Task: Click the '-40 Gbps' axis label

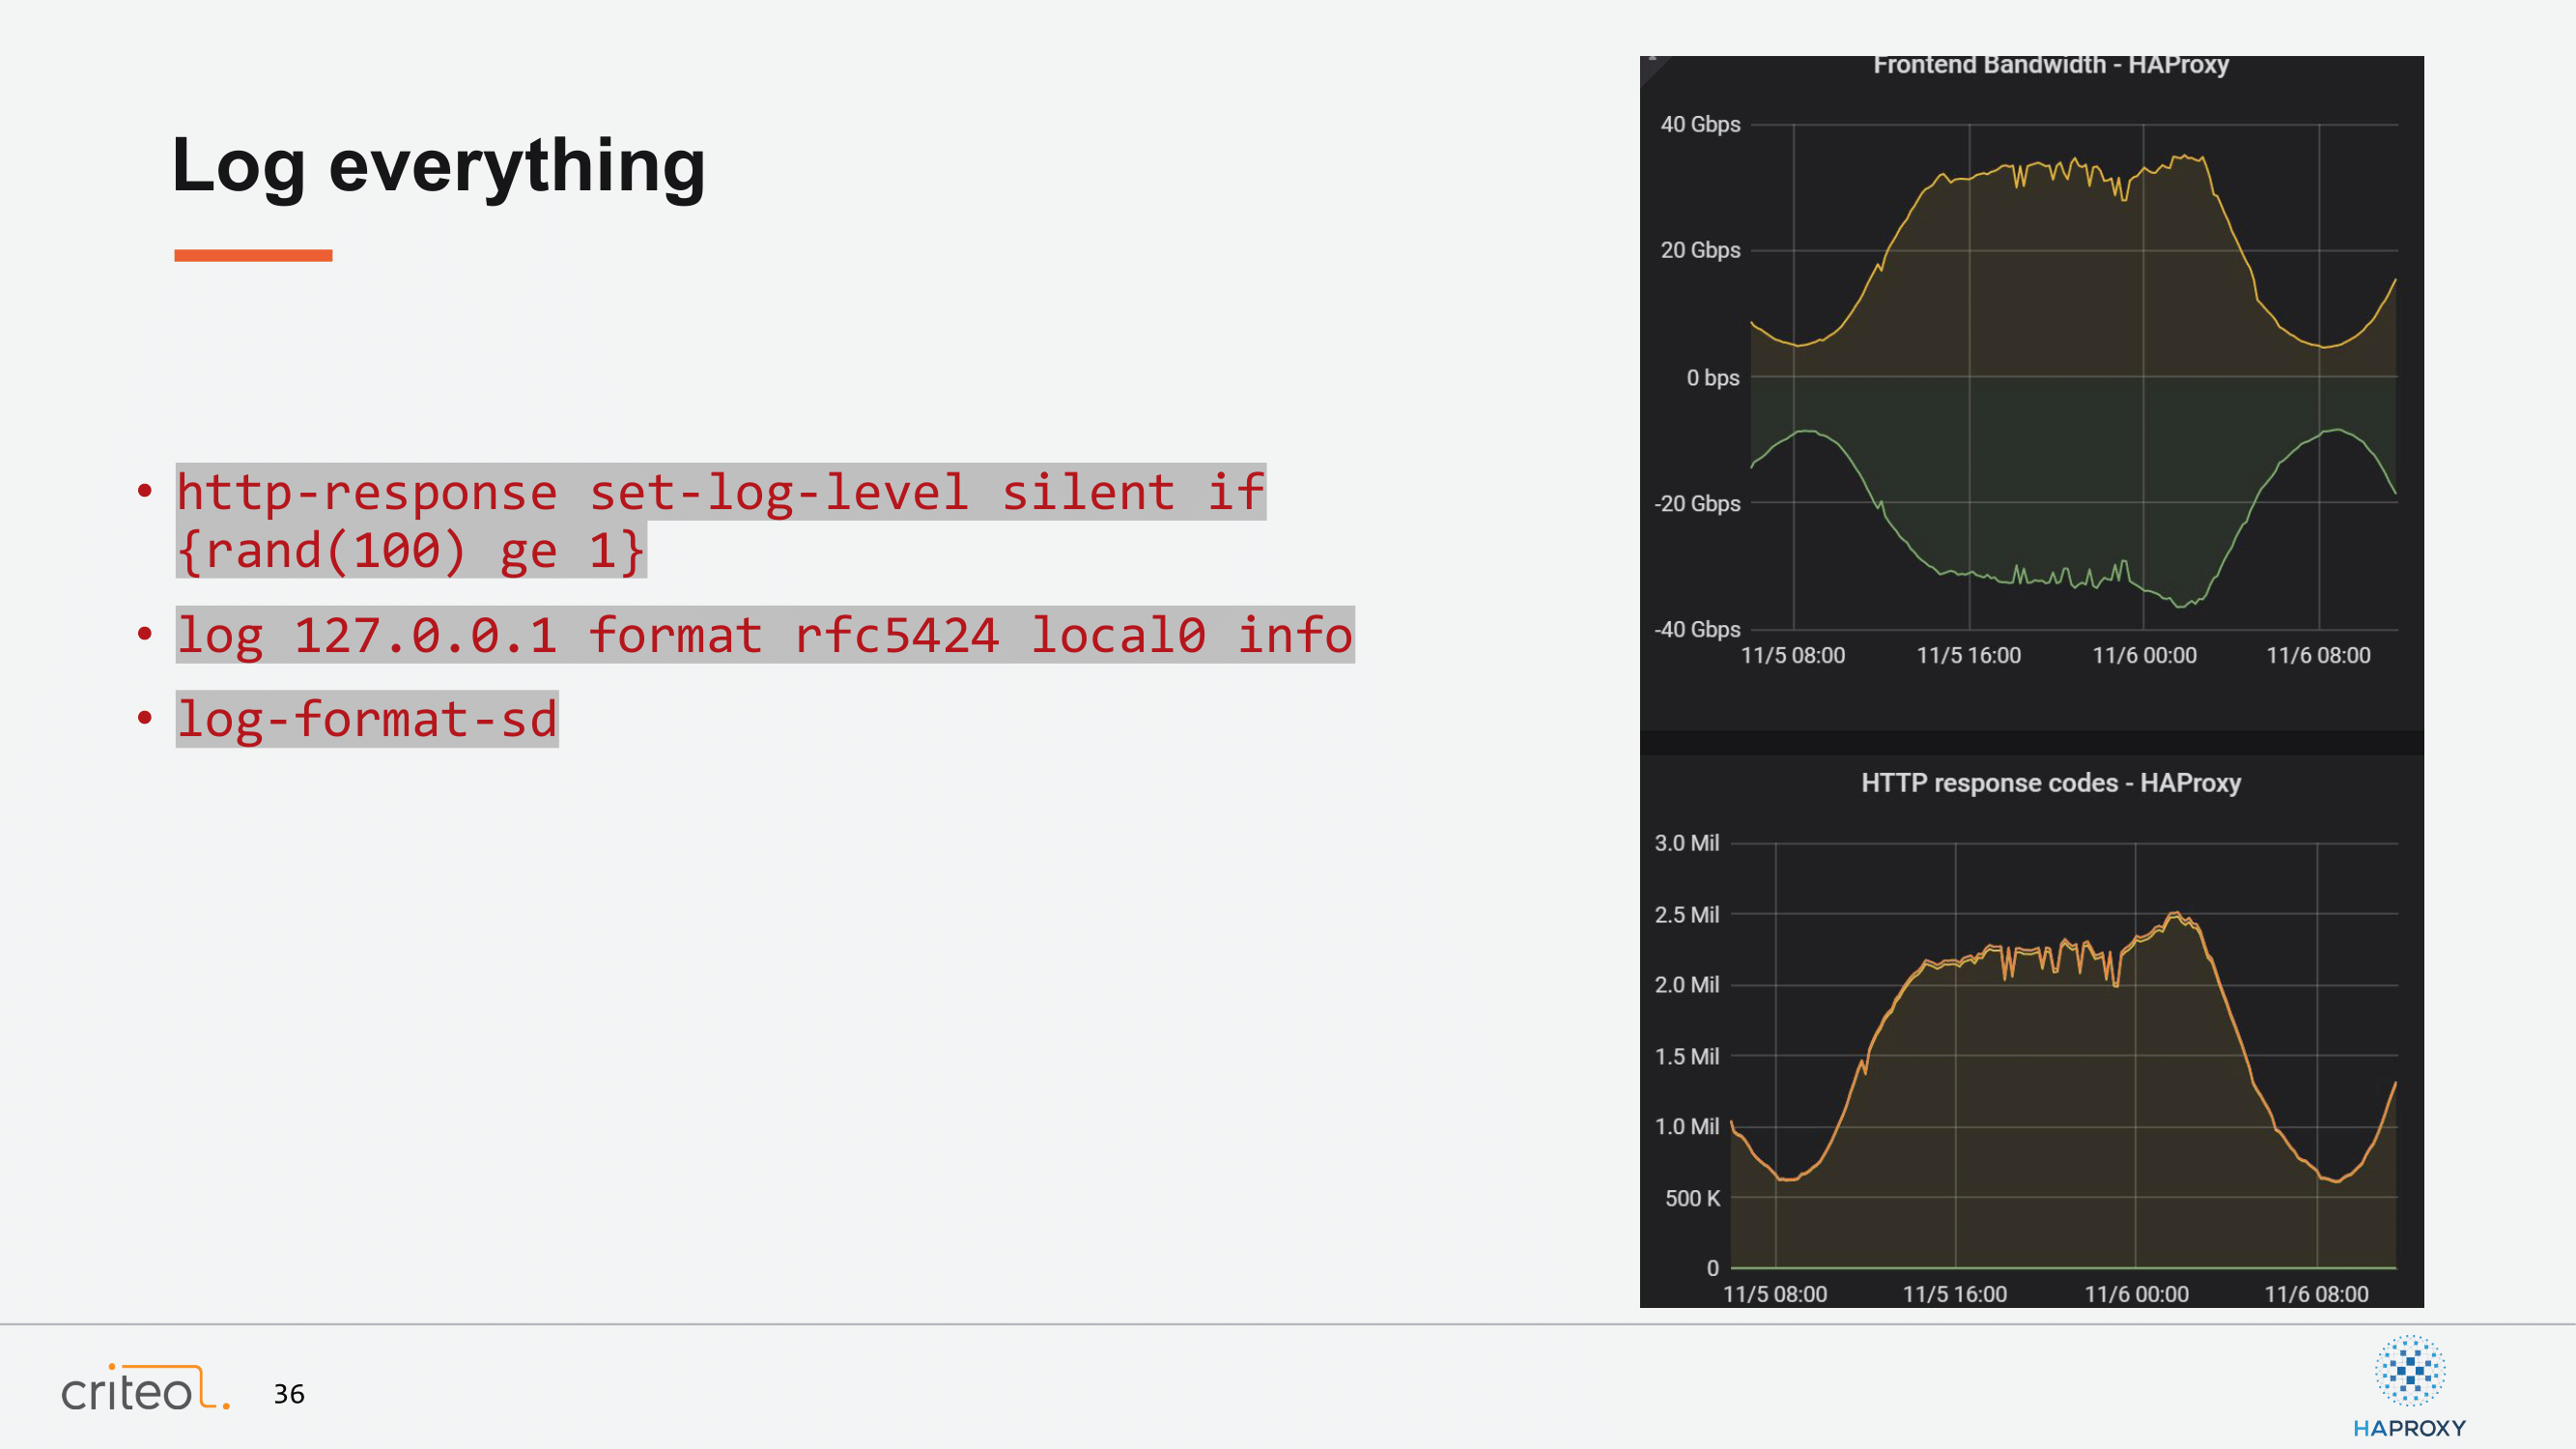Action: [1697, 630]
